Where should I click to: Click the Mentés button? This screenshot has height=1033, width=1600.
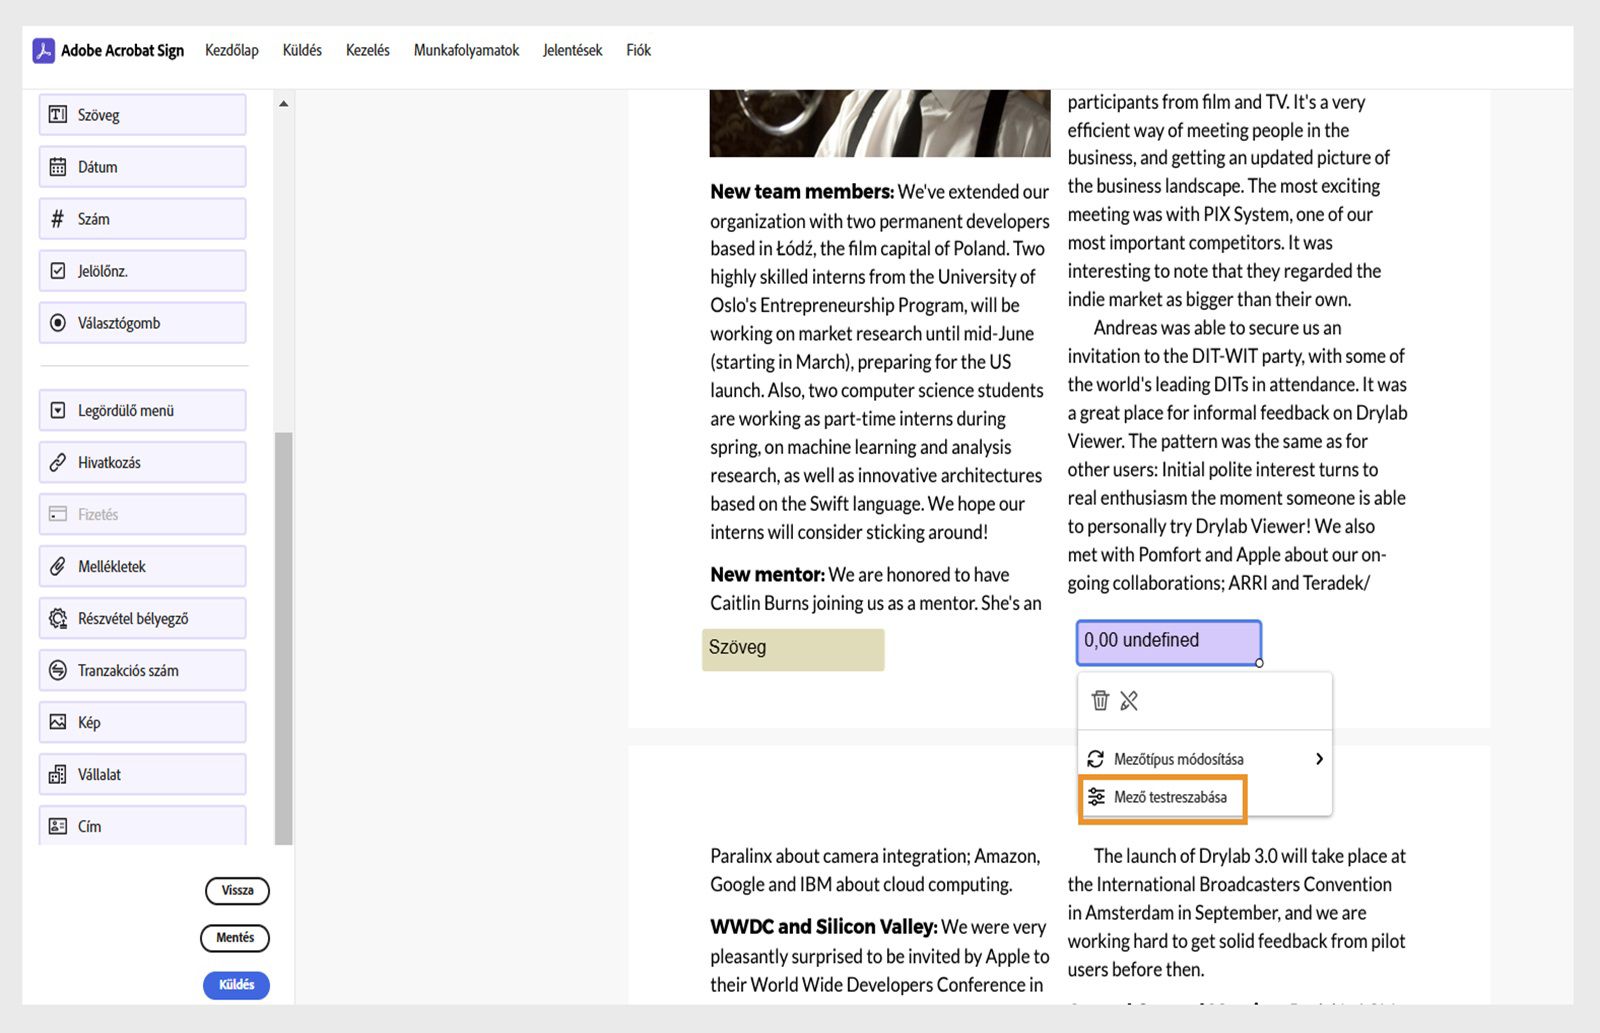coord(235,937)
